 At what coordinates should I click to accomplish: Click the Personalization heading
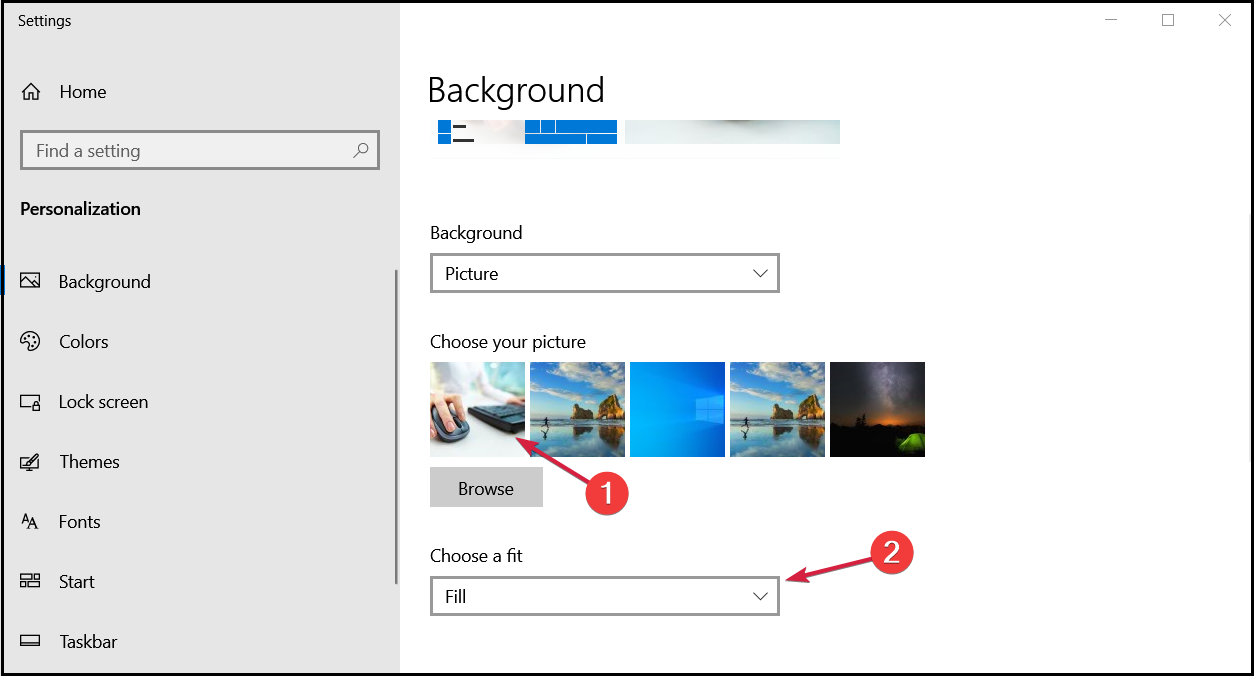pos(80,209)
